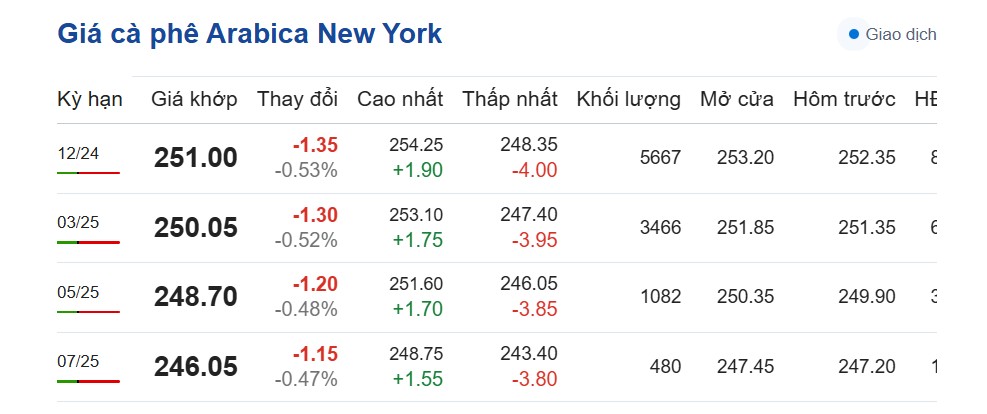Click the 246.05 matched price for 07/25
This screenshot has width=987, height=414.
click(x=196, y=367)
